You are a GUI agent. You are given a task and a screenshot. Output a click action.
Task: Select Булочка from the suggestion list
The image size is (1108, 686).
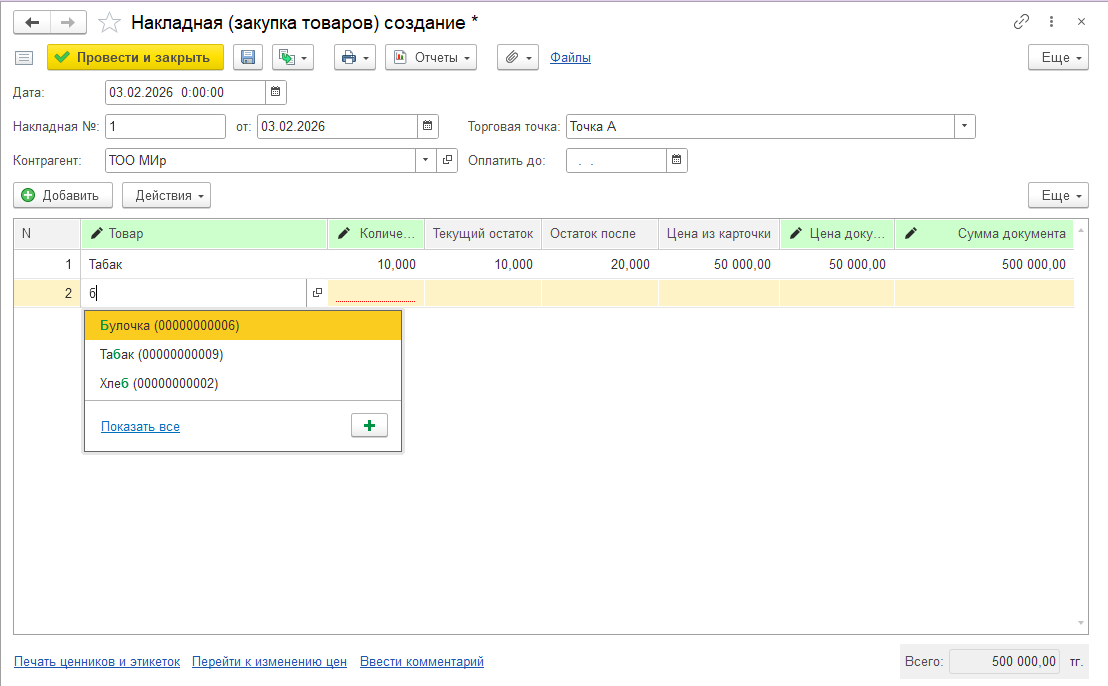(170, 325)
